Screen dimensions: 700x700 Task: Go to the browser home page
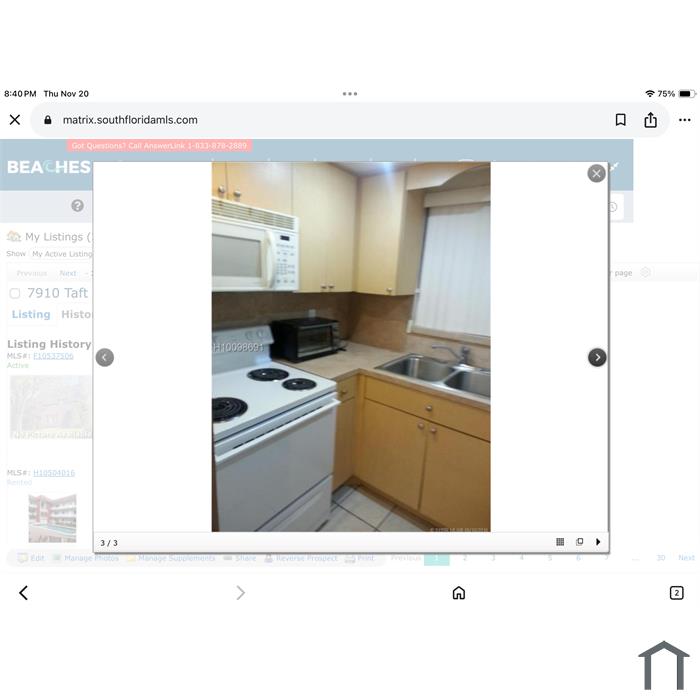458,593
